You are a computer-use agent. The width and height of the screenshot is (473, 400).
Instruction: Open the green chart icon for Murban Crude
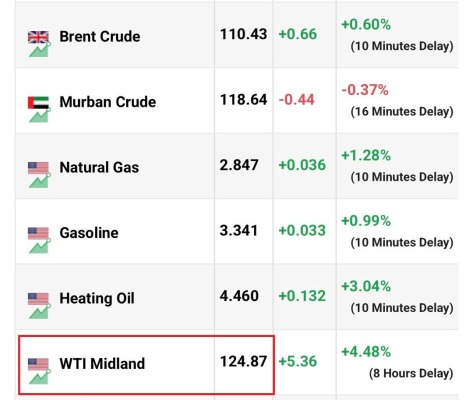(x=40, y=115)
